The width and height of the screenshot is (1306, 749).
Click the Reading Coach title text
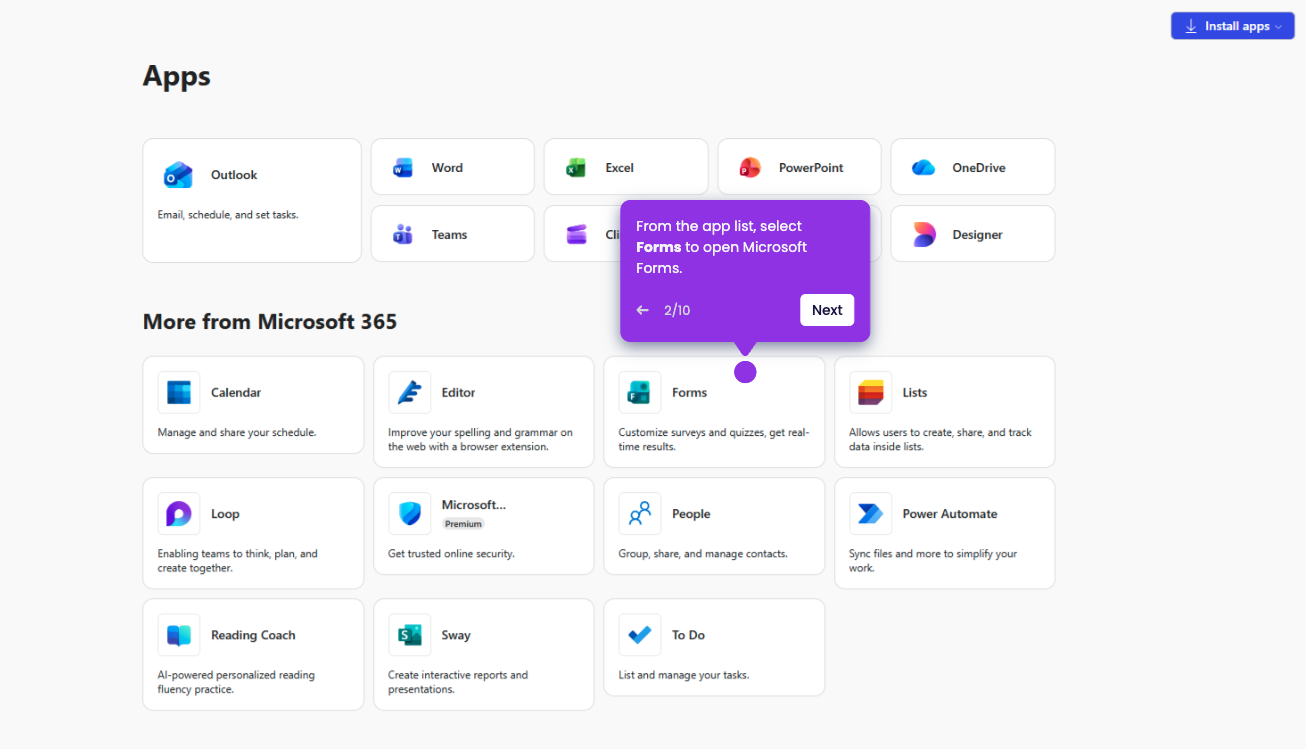tap(253, 635)
